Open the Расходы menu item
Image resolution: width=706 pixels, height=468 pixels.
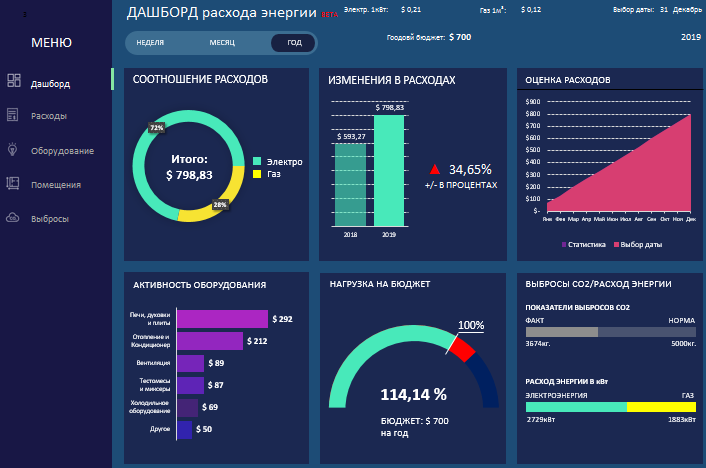click(x=49, y=116)
